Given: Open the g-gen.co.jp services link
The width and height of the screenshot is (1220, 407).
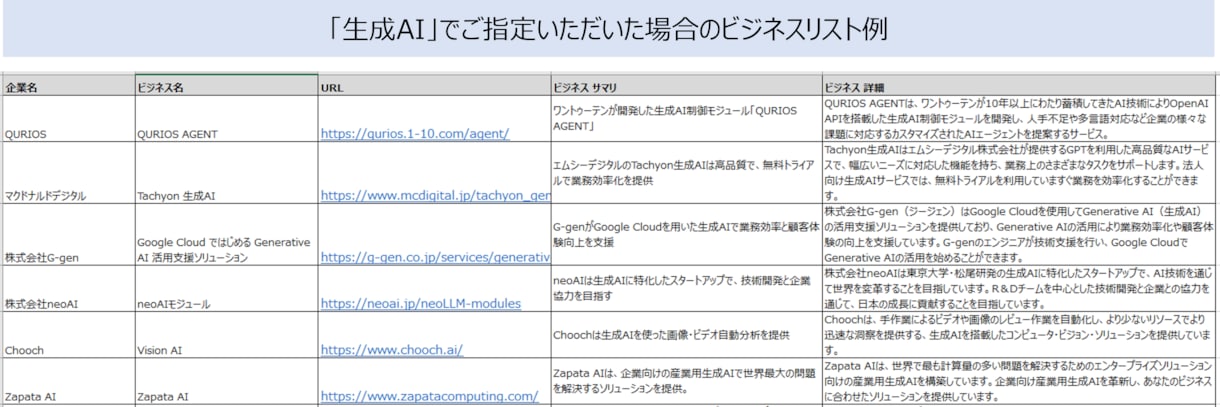Looking at the screenshot, I should coord(436,257).
